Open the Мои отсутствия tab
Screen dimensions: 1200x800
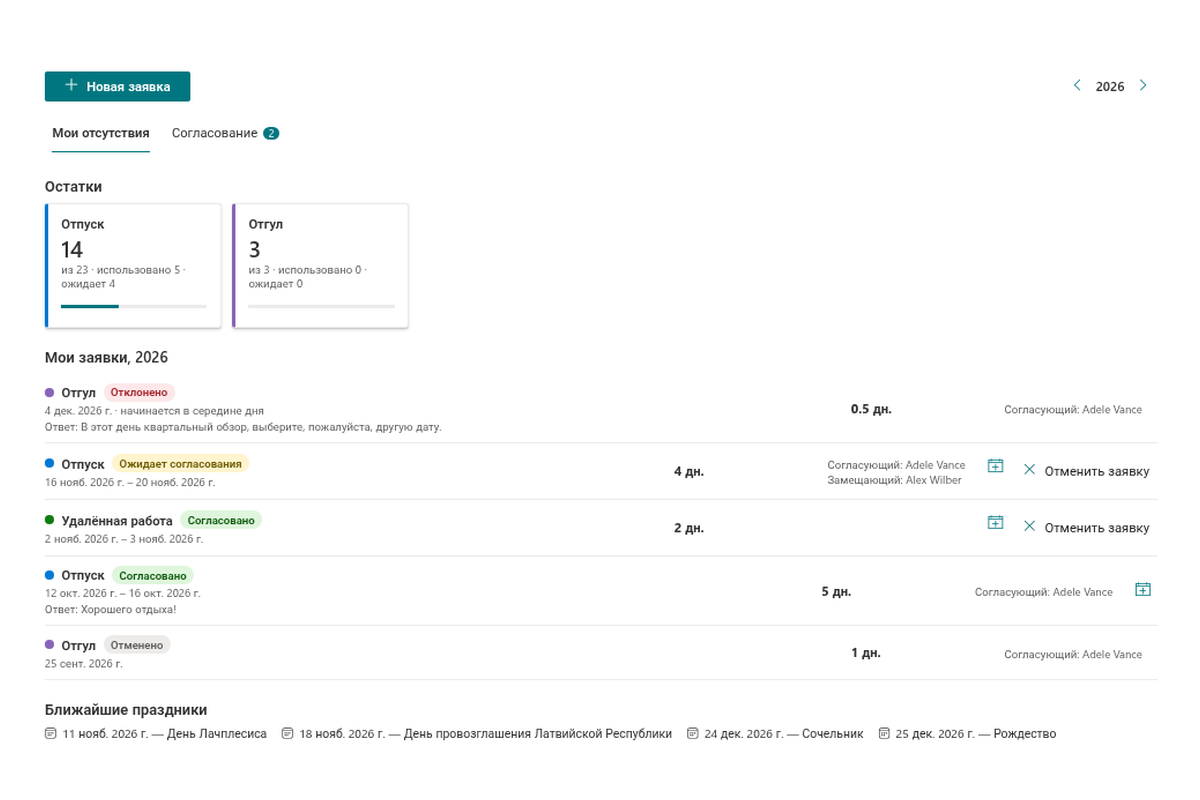click(101, 133)
